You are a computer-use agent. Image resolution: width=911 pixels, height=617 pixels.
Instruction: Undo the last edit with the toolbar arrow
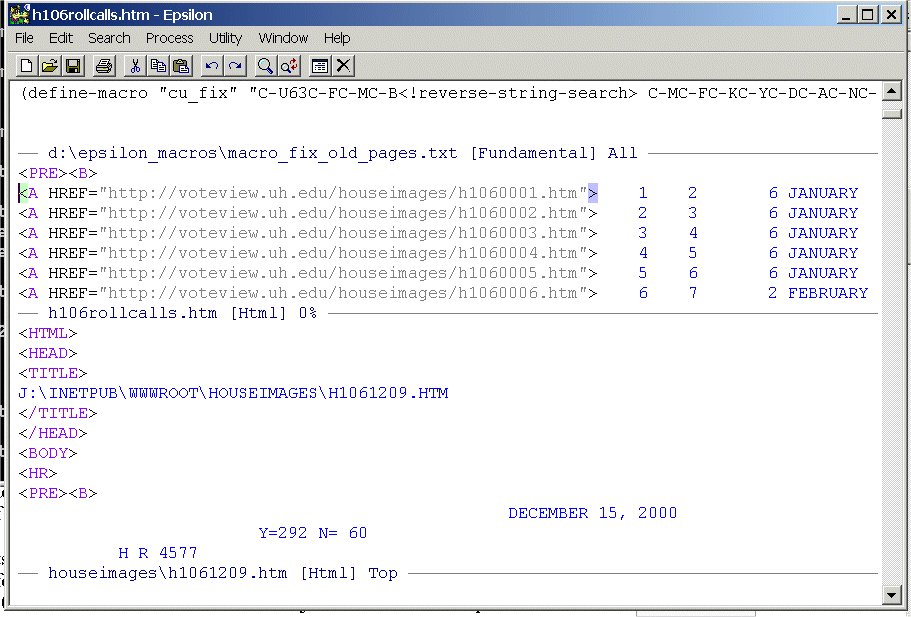point(212,66)
